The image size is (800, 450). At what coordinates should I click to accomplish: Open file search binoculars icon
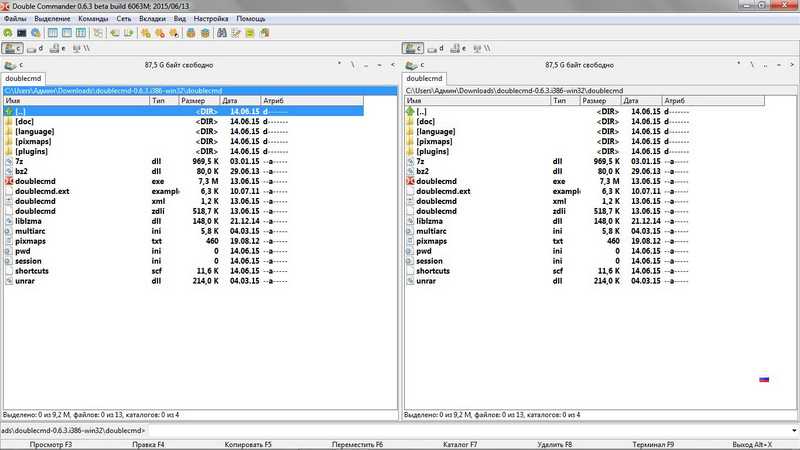222,33
